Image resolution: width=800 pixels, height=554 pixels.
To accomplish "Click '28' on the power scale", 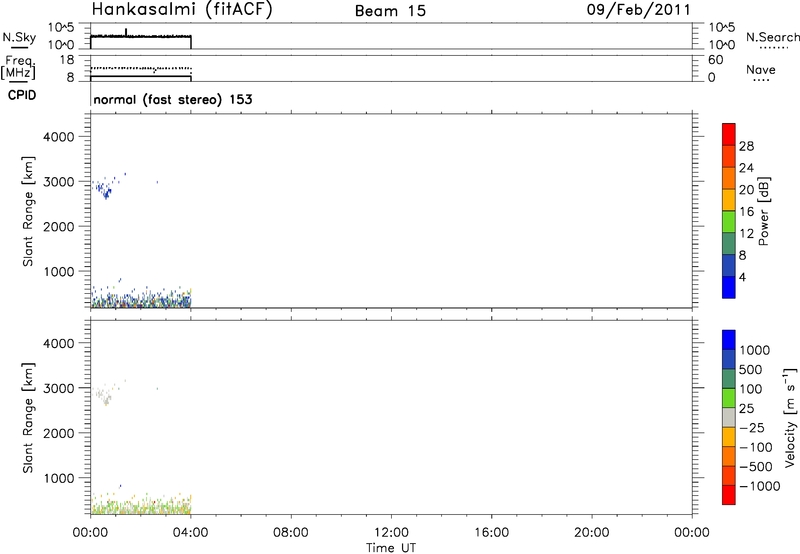I will (x=746, y=146).
